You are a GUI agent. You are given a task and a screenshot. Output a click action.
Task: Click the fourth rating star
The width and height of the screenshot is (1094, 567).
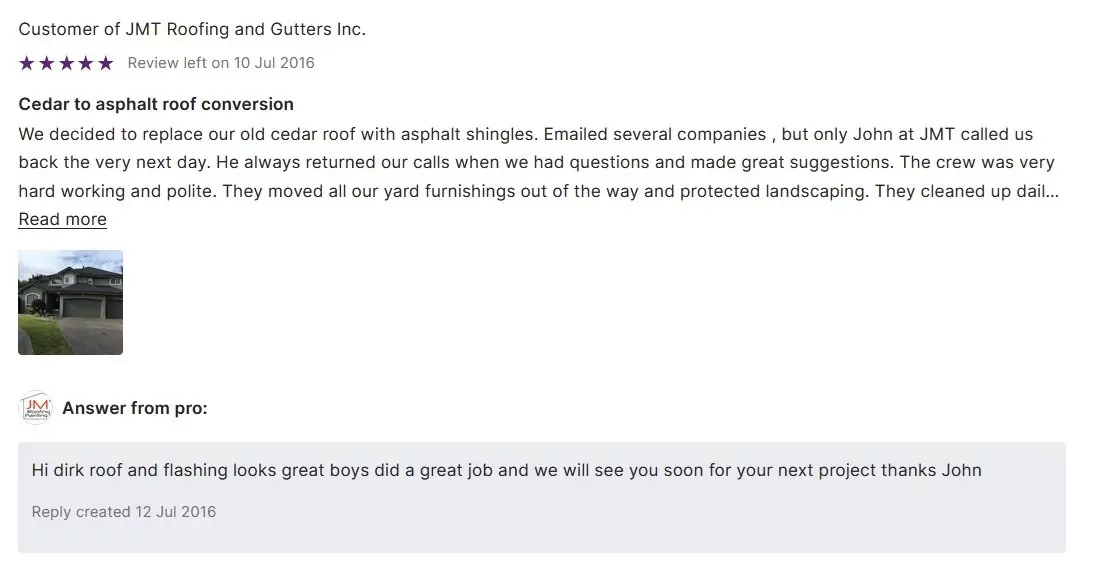(86, 63)
